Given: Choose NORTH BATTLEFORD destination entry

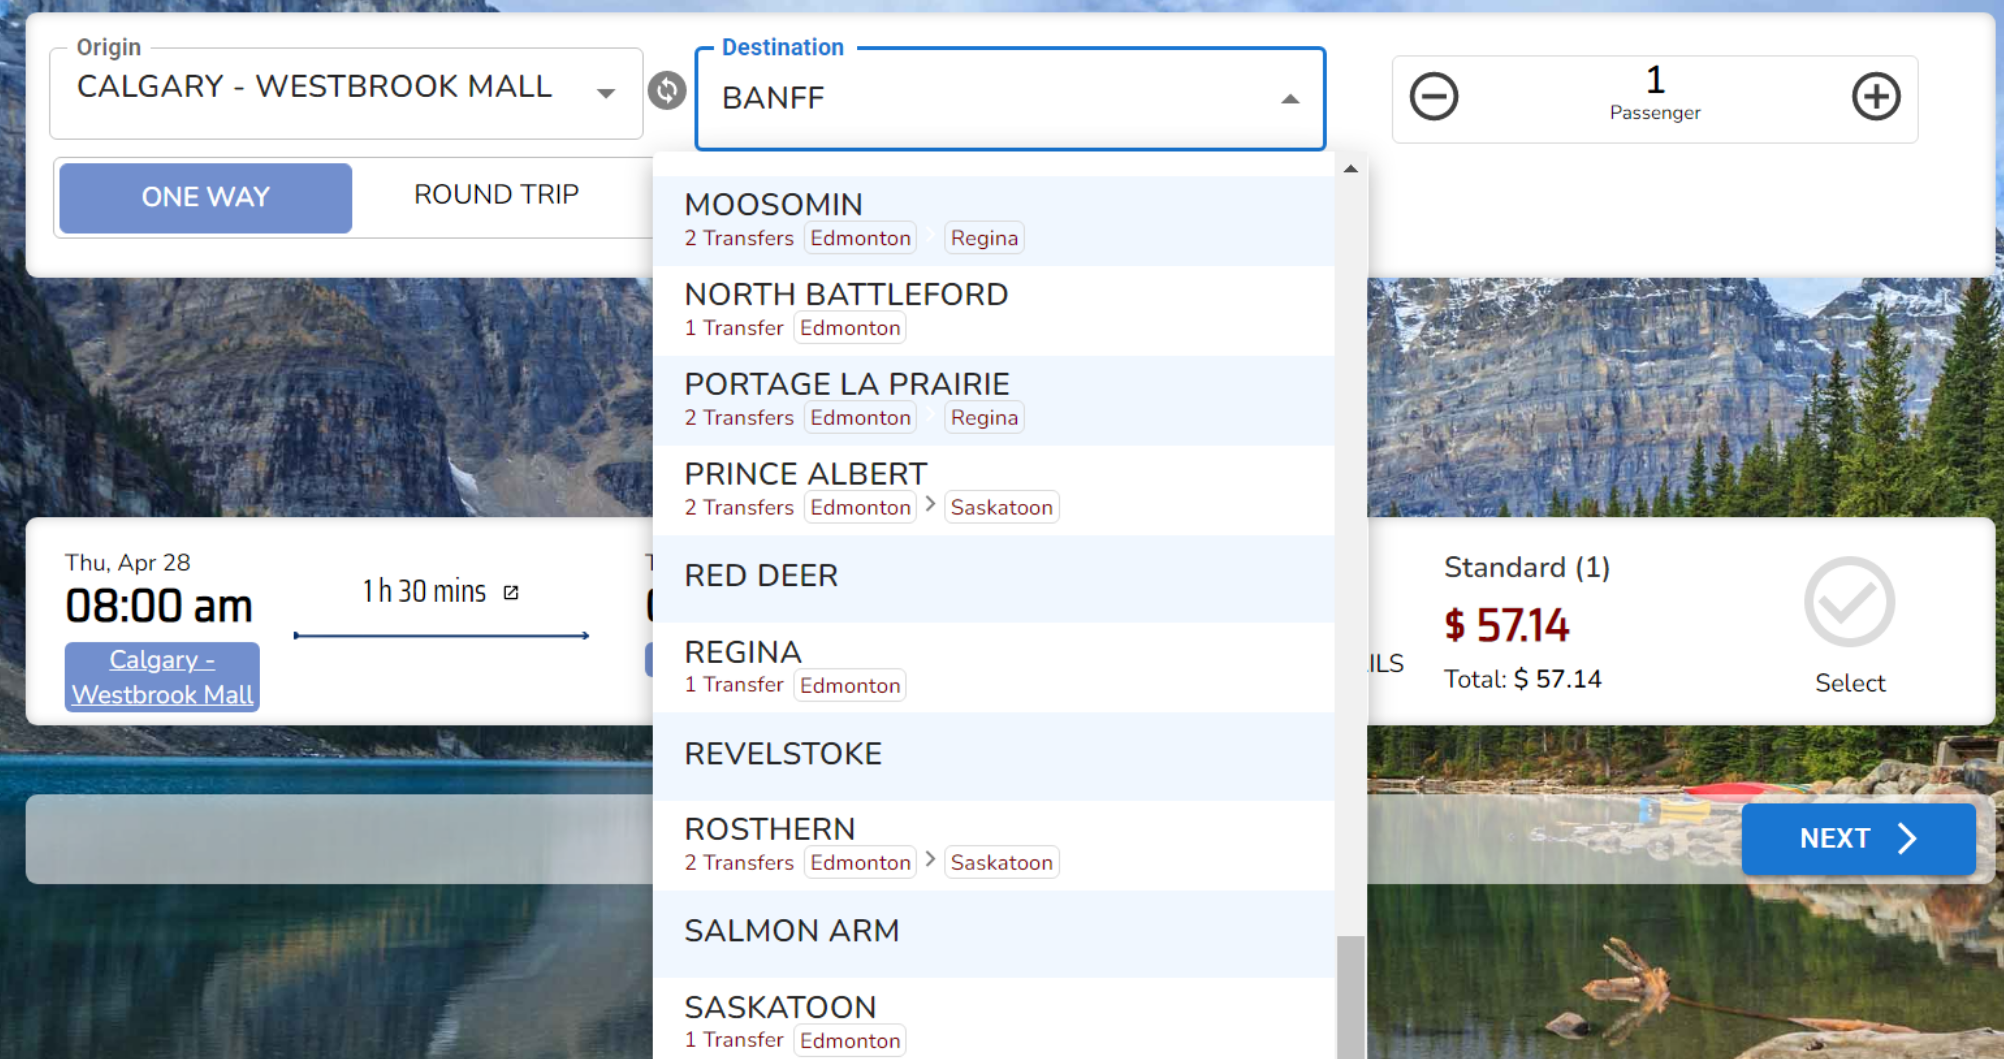Looking at the screenshot, I should point(994,311).
